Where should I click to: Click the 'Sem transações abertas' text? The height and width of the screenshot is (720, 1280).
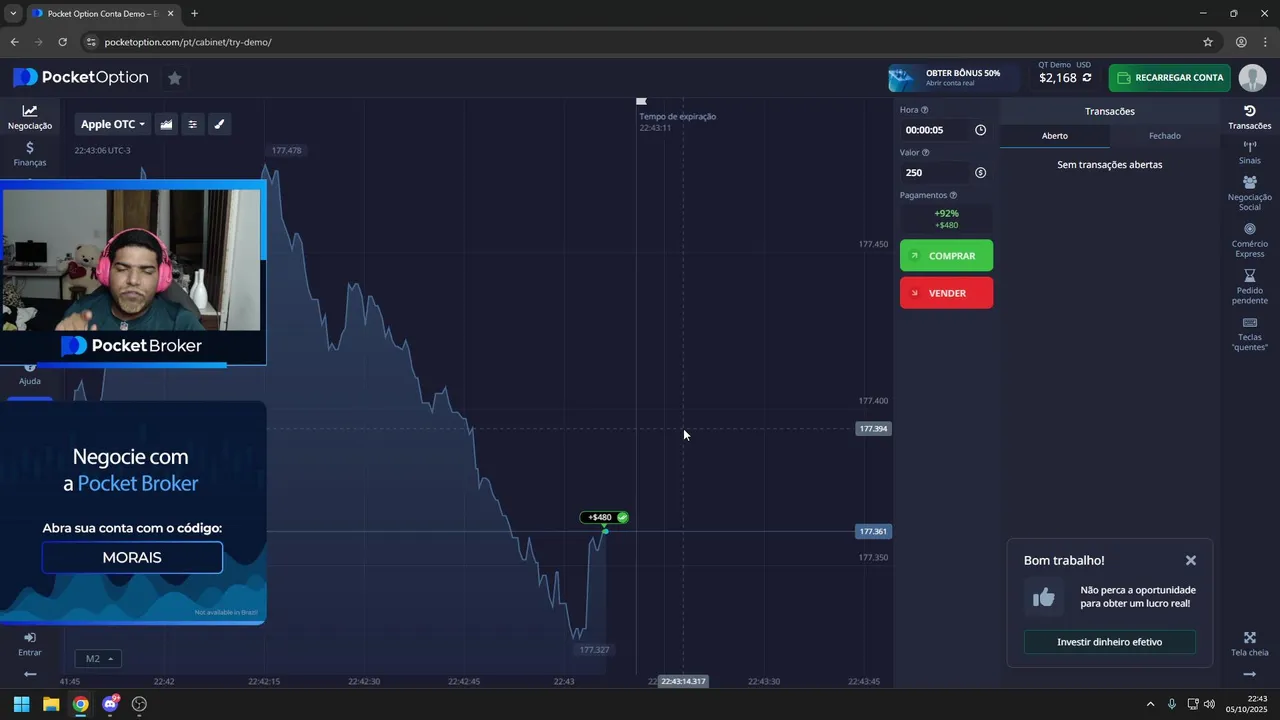1109,165
